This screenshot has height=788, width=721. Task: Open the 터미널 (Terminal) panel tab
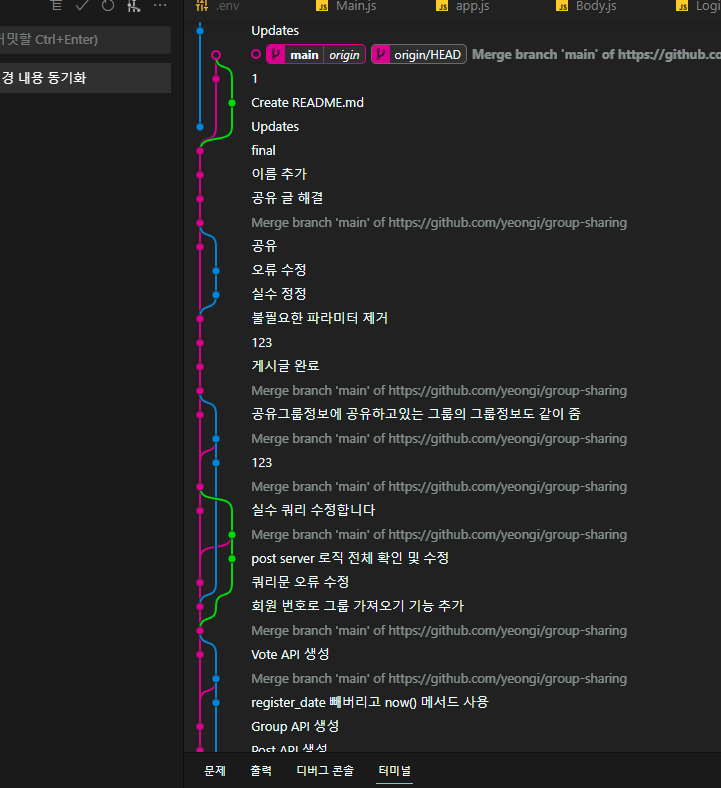[394, 770]
